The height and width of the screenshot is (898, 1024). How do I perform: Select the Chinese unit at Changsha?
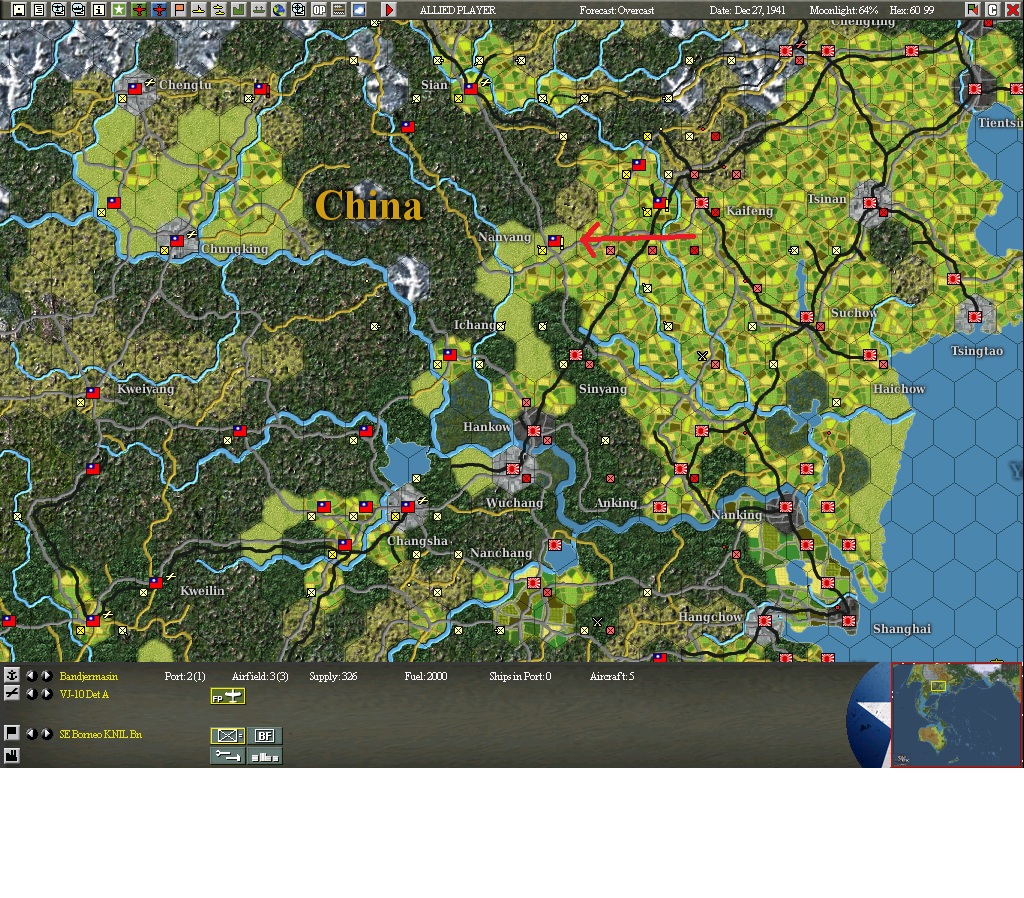point(408,507)
